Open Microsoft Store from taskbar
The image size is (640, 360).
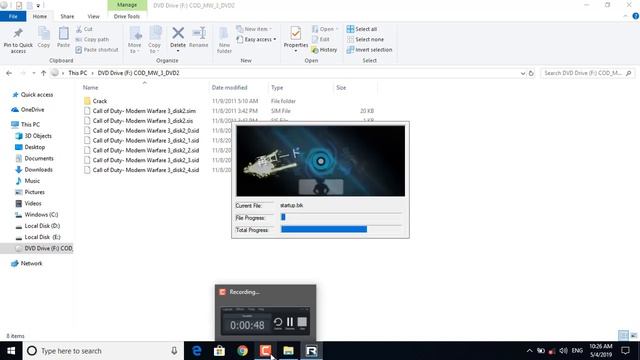point(219,351)
